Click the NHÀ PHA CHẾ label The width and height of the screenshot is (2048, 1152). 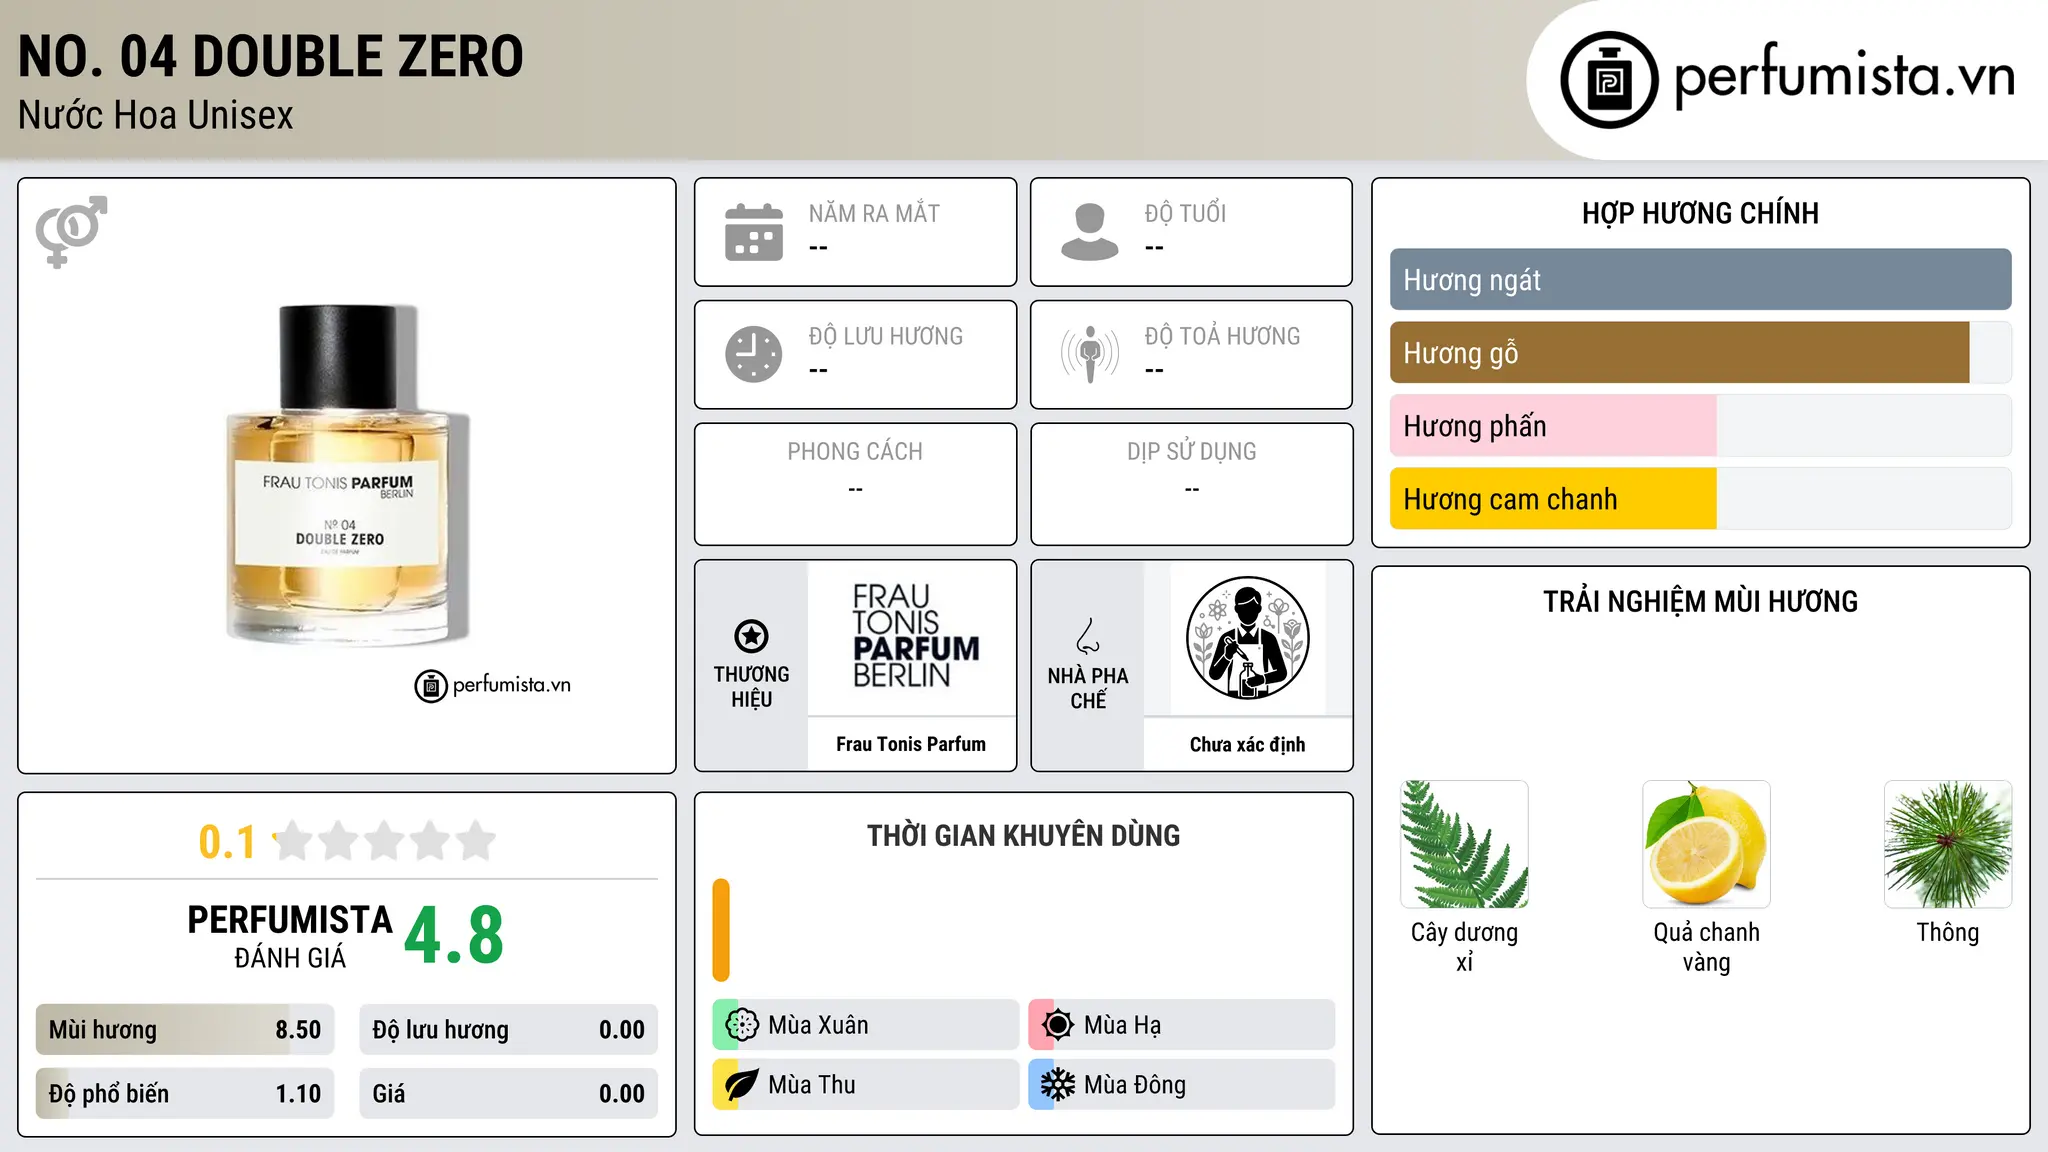1088,688
